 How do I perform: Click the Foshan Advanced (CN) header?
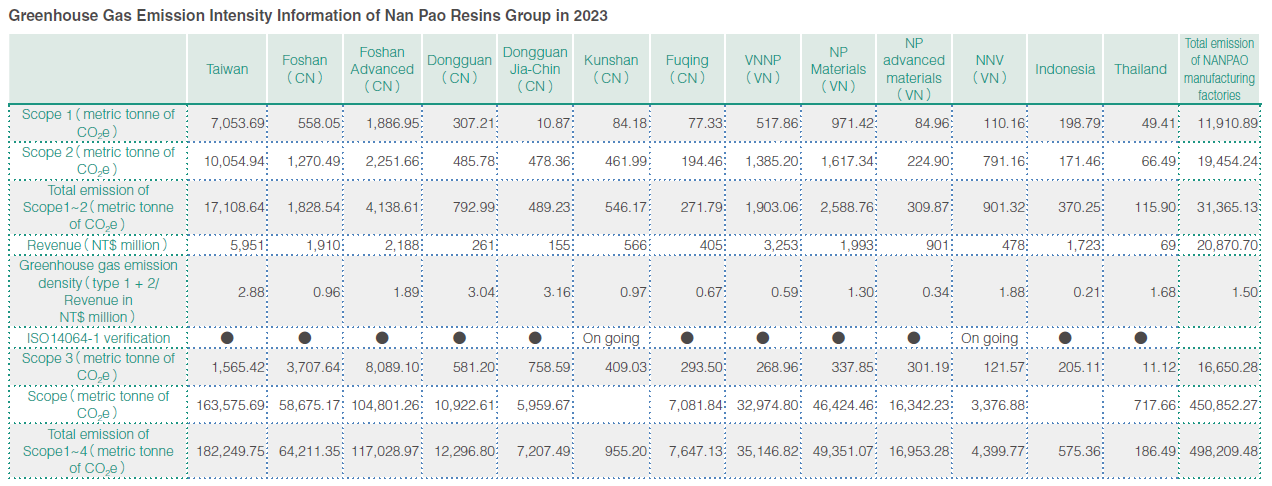pyautogui.click(x=382, y=69)
